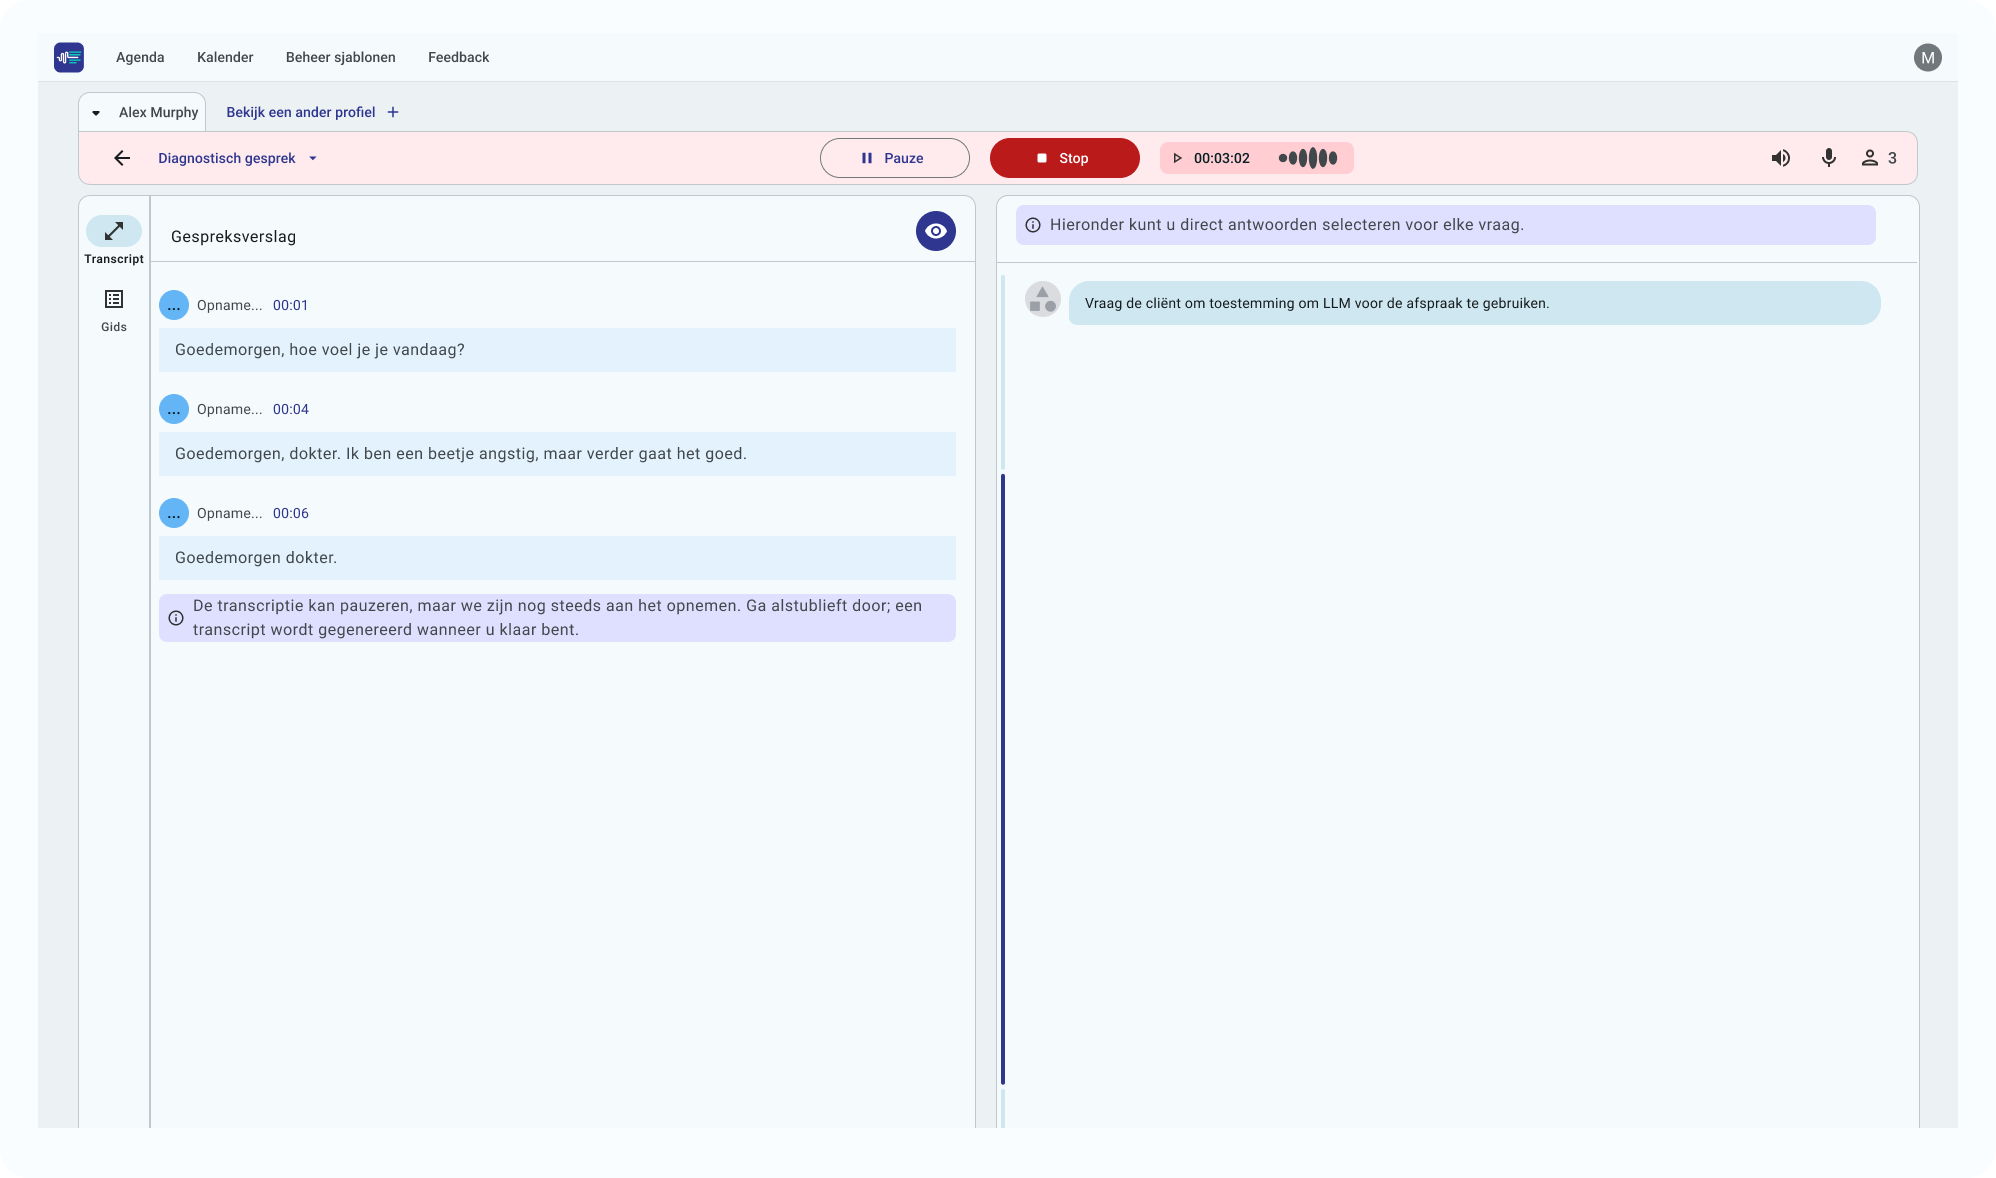The image size is (1996, 1178).
Task: Click the back arrow next to Diagnostisch gesprek
Action: click(122, 158)
